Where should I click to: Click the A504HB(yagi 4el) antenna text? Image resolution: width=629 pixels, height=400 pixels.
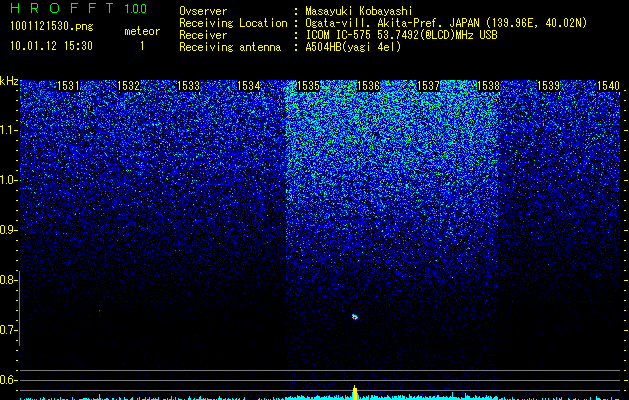click(353, 47)
